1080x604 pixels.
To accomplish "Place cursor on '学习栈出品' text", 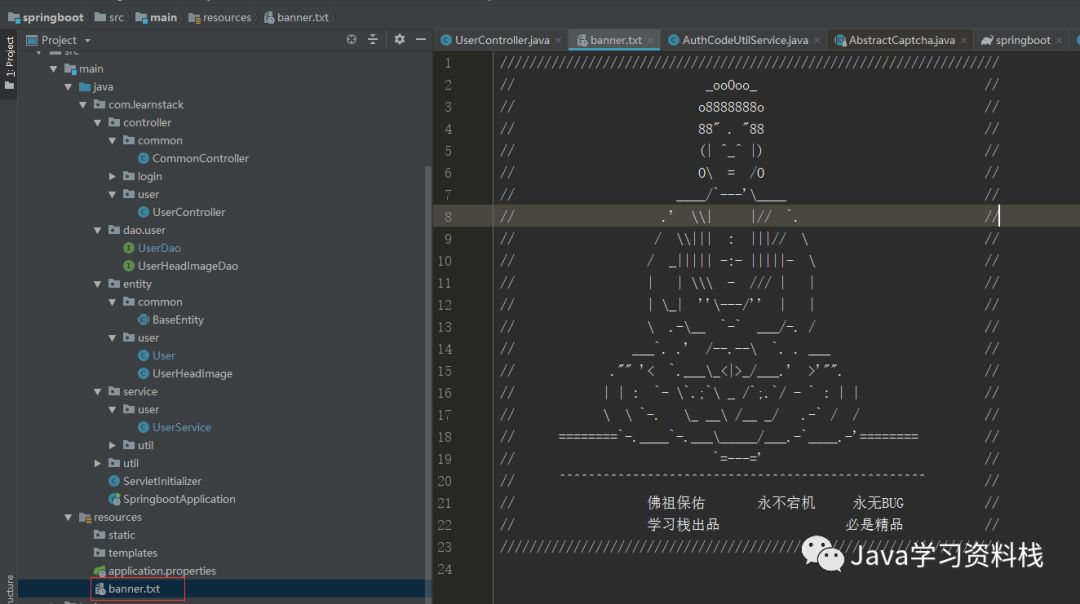I will [683, 525].
